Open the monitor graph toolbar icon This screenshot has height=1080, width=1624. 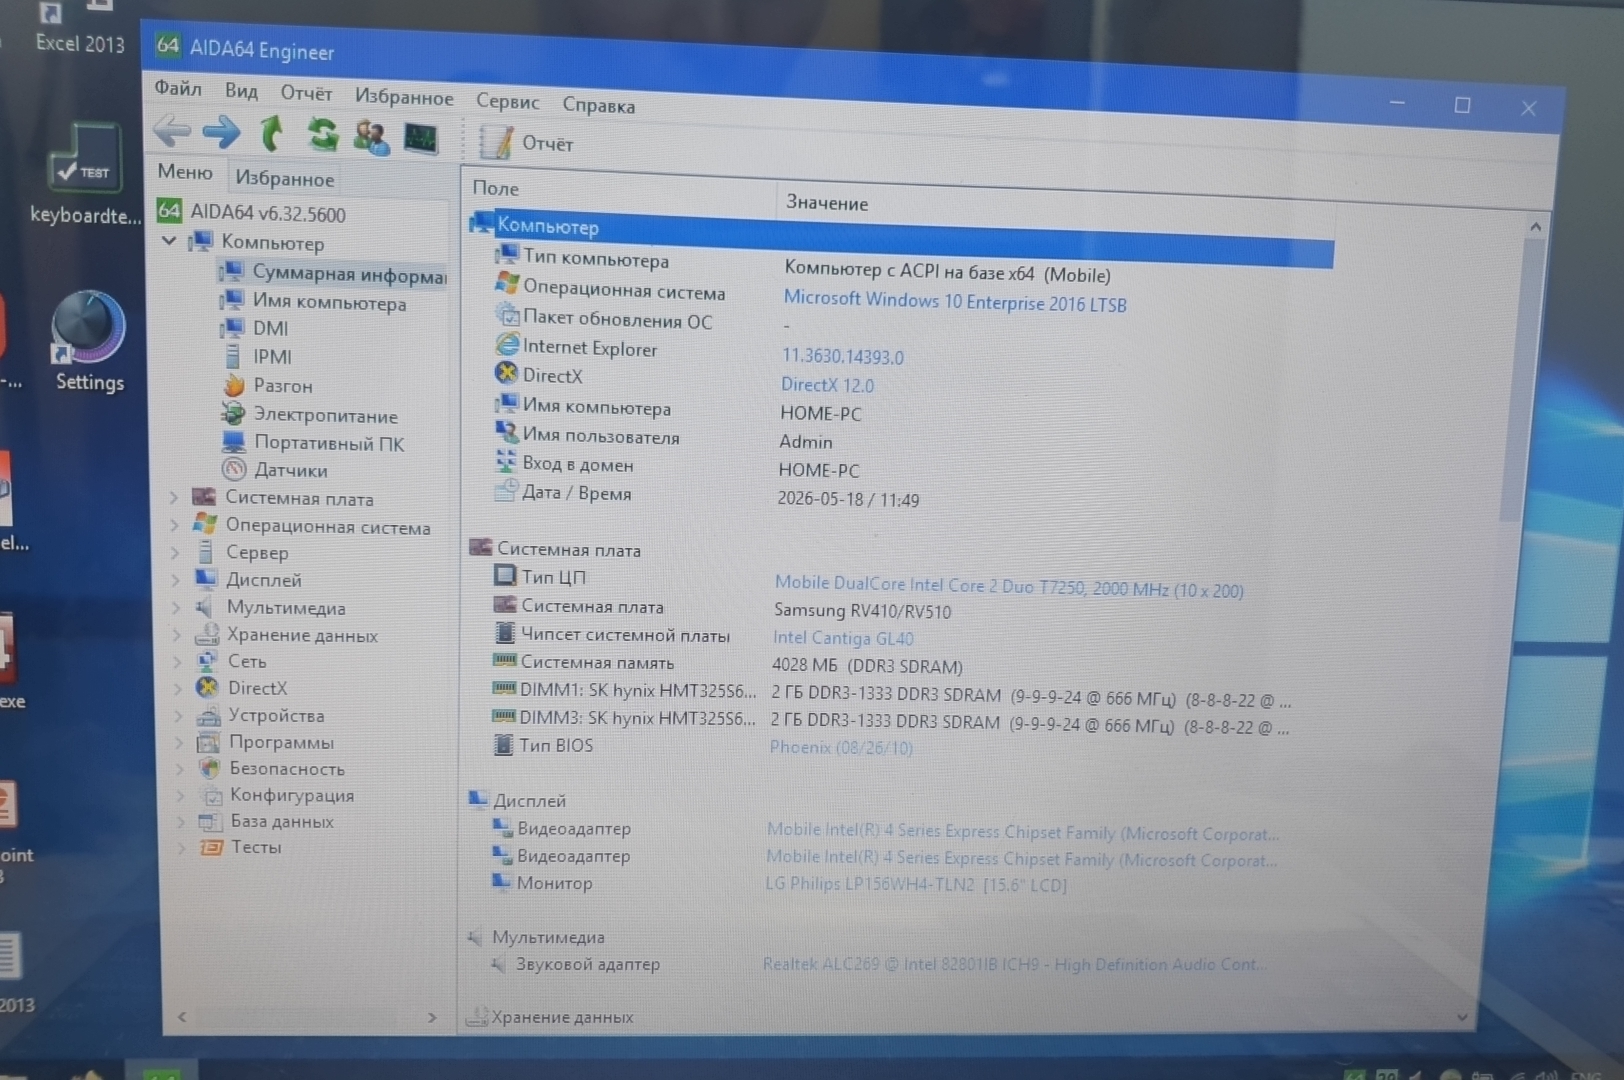(x=421, y=138)
